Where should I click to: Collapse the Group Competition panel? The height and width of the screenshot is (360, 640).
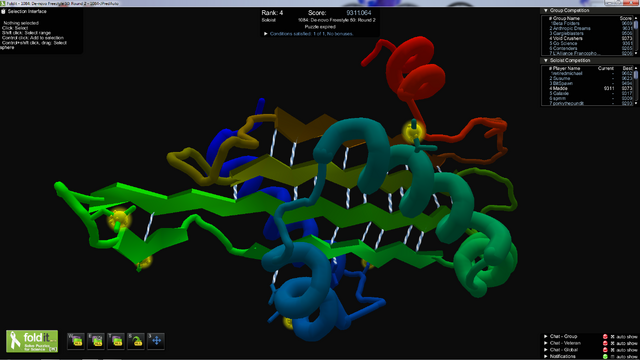tap(546, 11)
